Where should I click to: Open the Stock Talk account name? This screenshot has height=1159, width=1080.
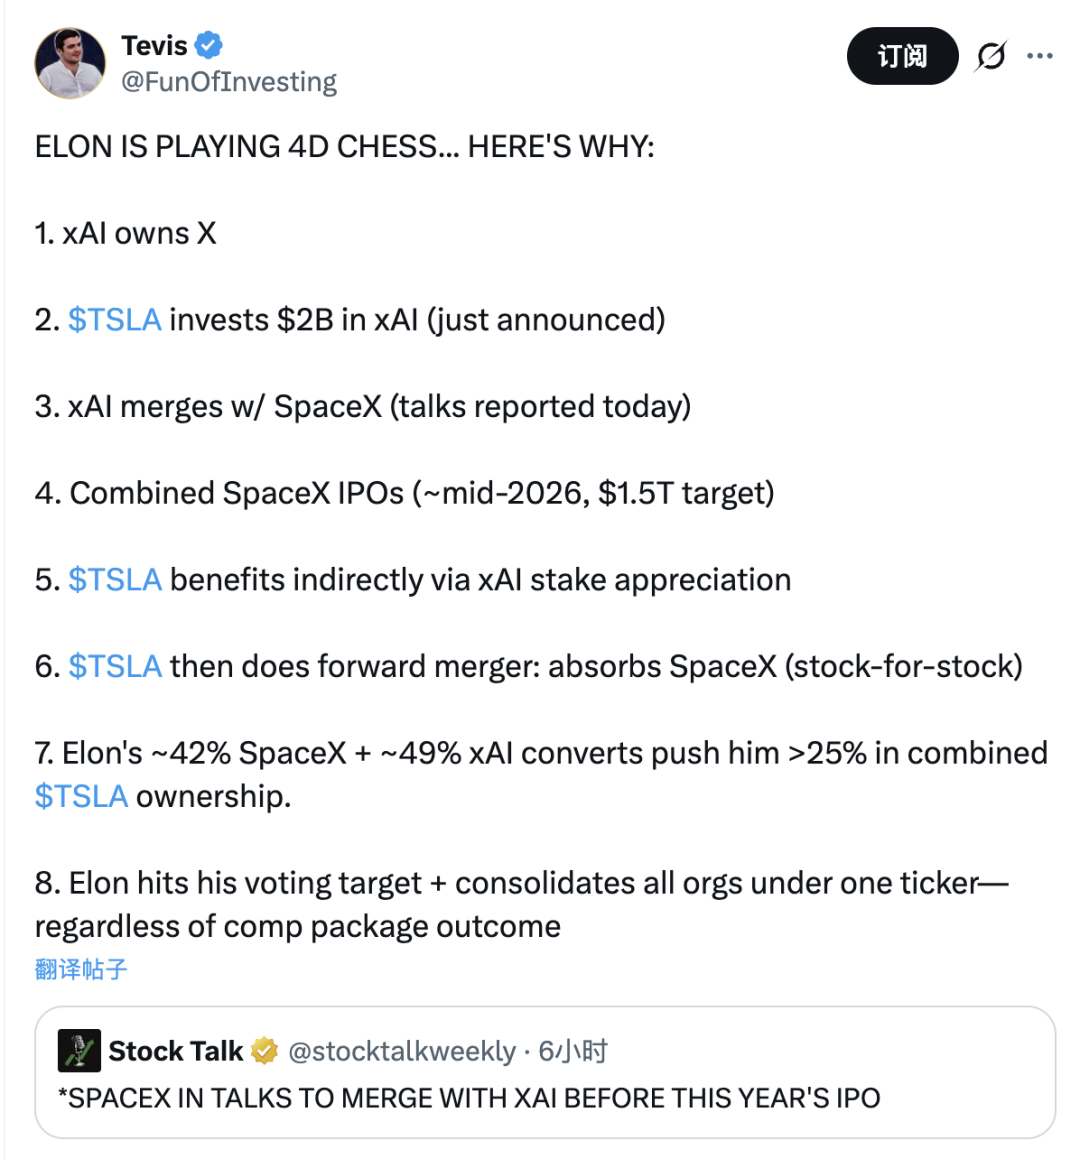[175, 1051]
